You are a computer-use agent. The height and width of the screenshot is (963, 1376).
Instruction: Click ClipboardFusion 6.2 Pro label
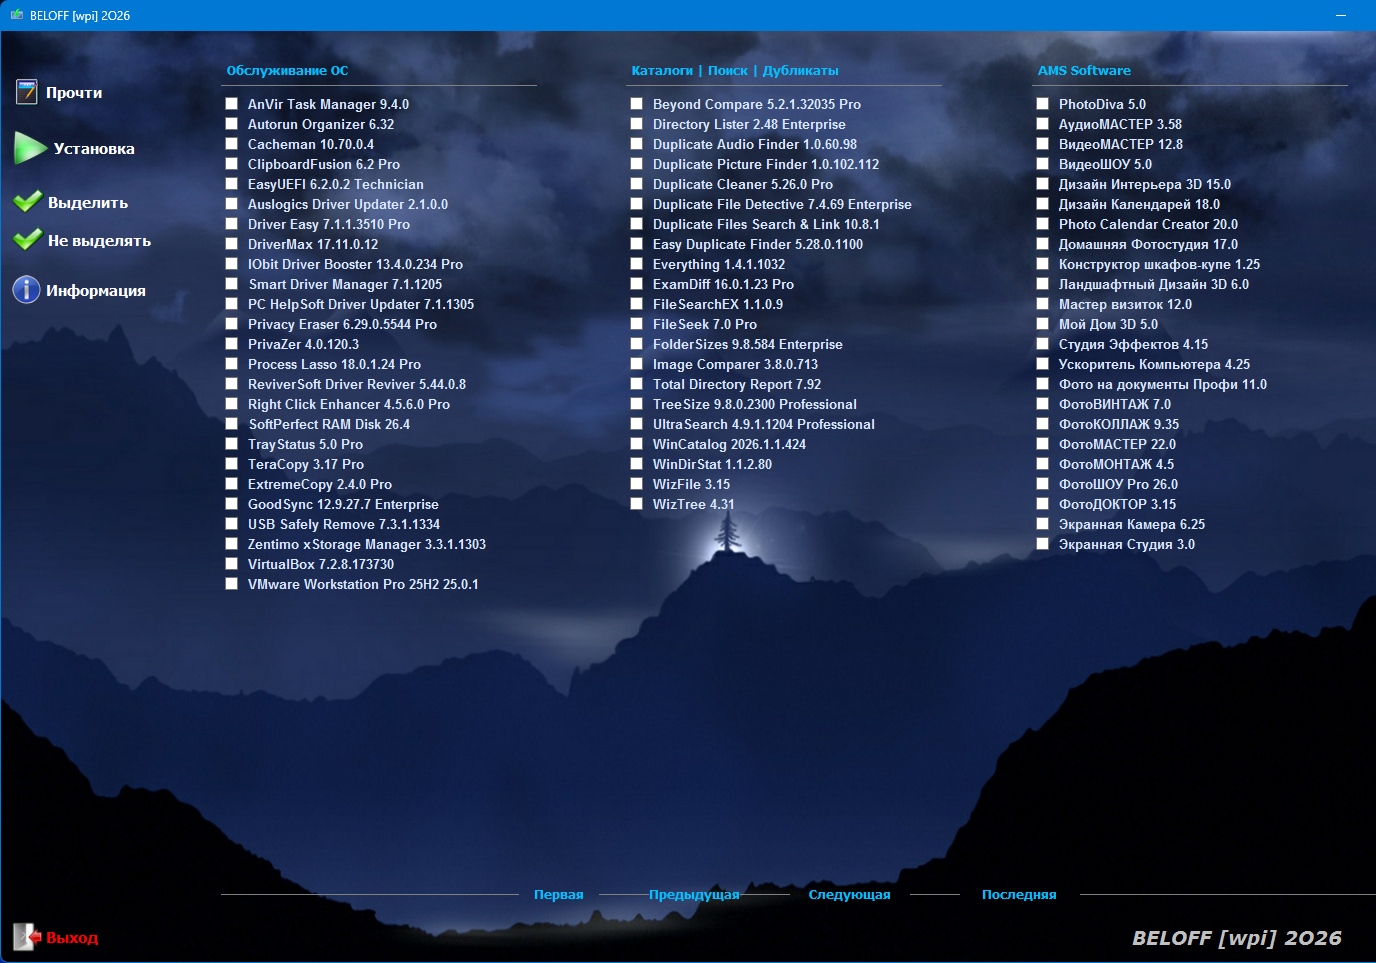click(324, 164)
